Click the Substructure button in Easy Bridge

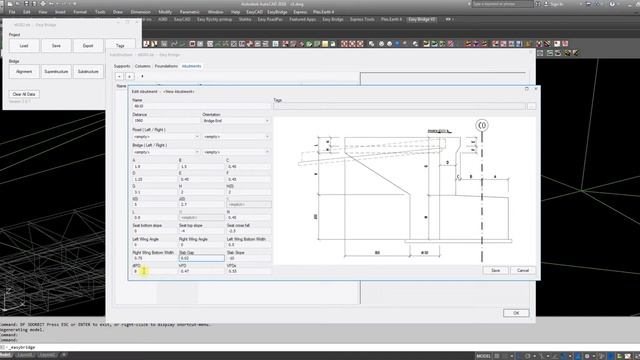(x=88, y=71)
